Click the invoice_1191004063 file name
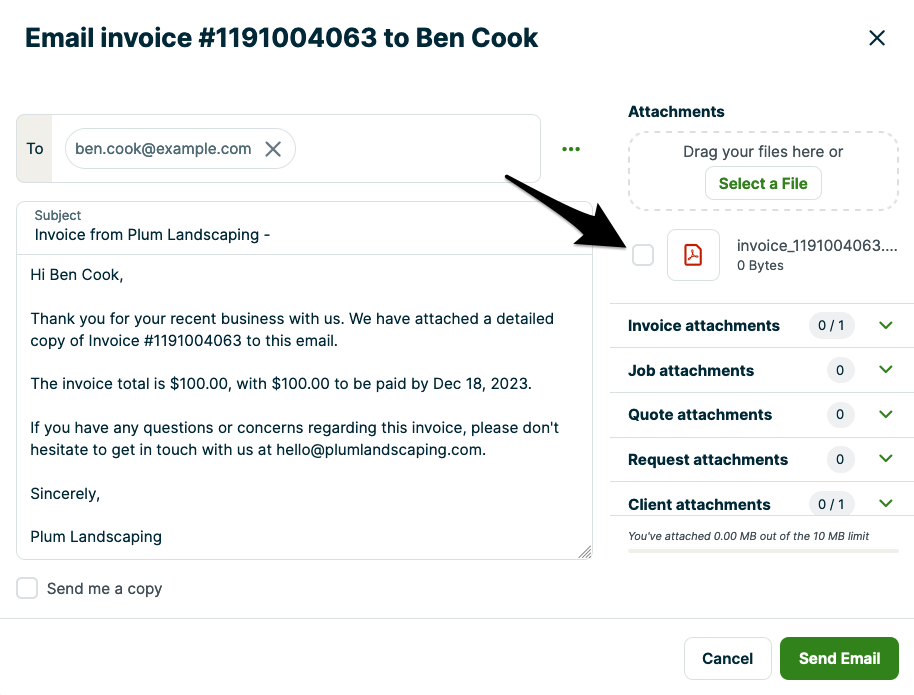The width and height of the screenshot is (914, 695). tap(817, 246)
